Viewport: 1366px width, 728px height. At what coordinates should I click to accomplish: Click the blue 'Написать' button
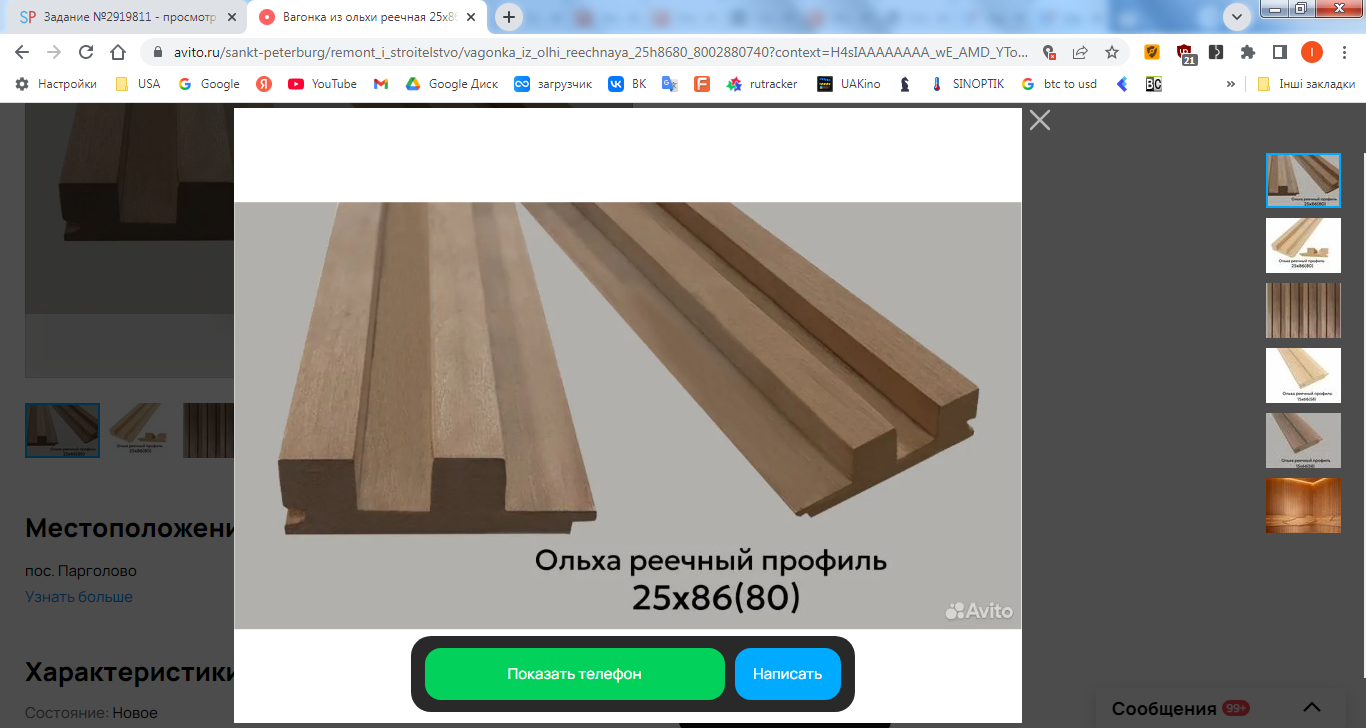(787, 674)
